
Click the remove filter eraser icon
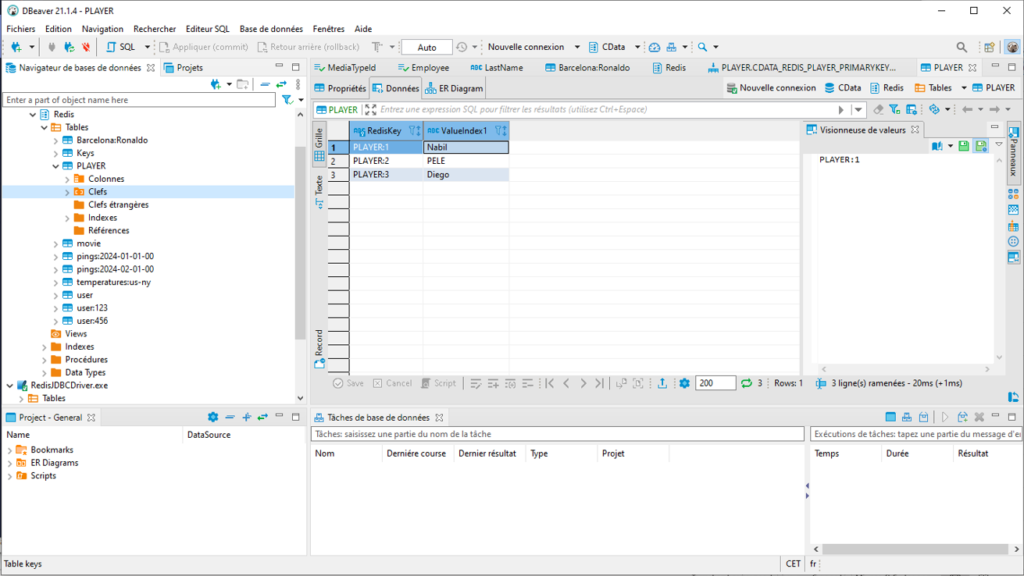pos(878,110)
